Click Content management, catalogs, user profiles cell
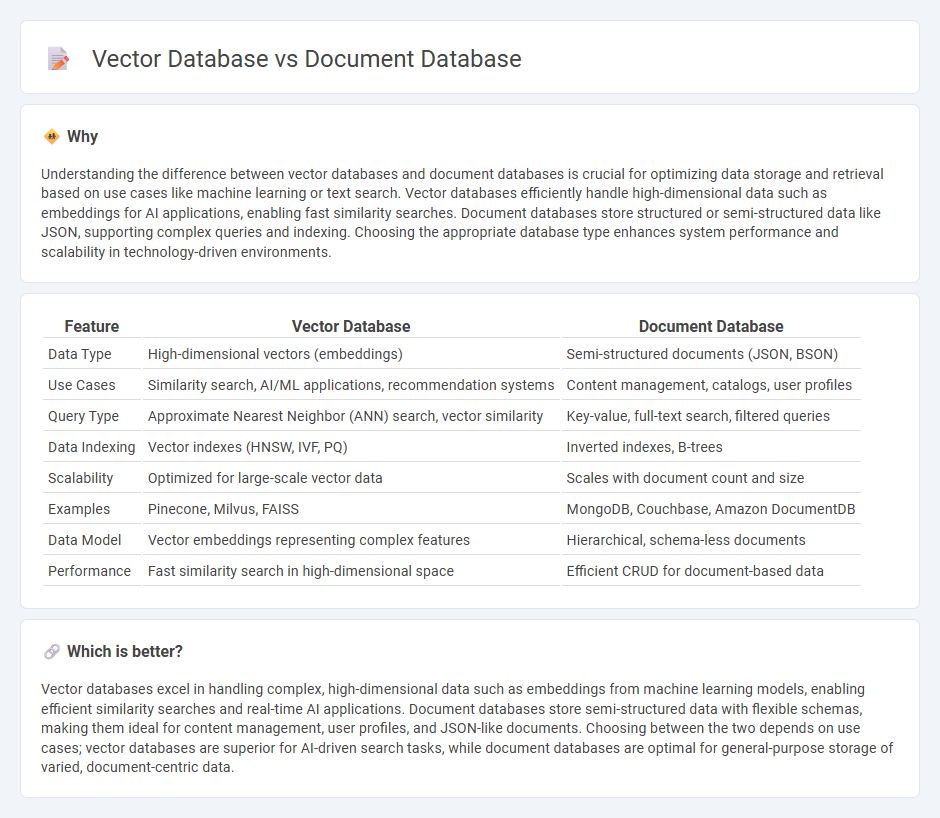Image resolution: width=940 pixels, height=818 pixels. (x=709, y=385)
